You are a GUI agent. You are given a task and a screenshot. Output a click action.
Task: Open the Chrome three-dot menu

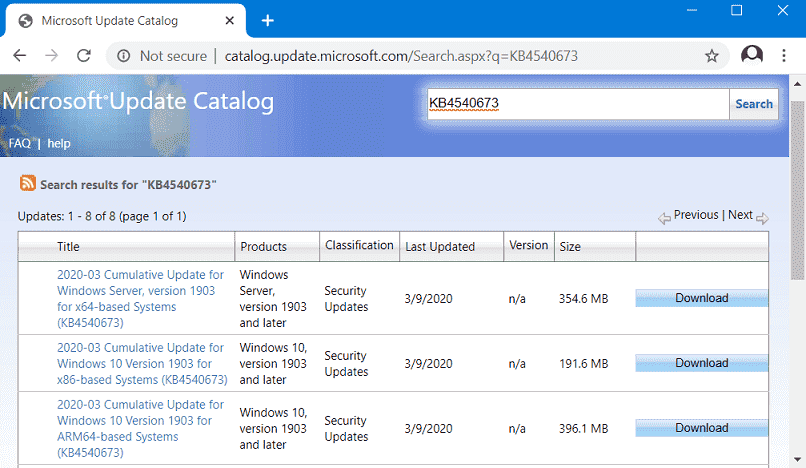783,56
